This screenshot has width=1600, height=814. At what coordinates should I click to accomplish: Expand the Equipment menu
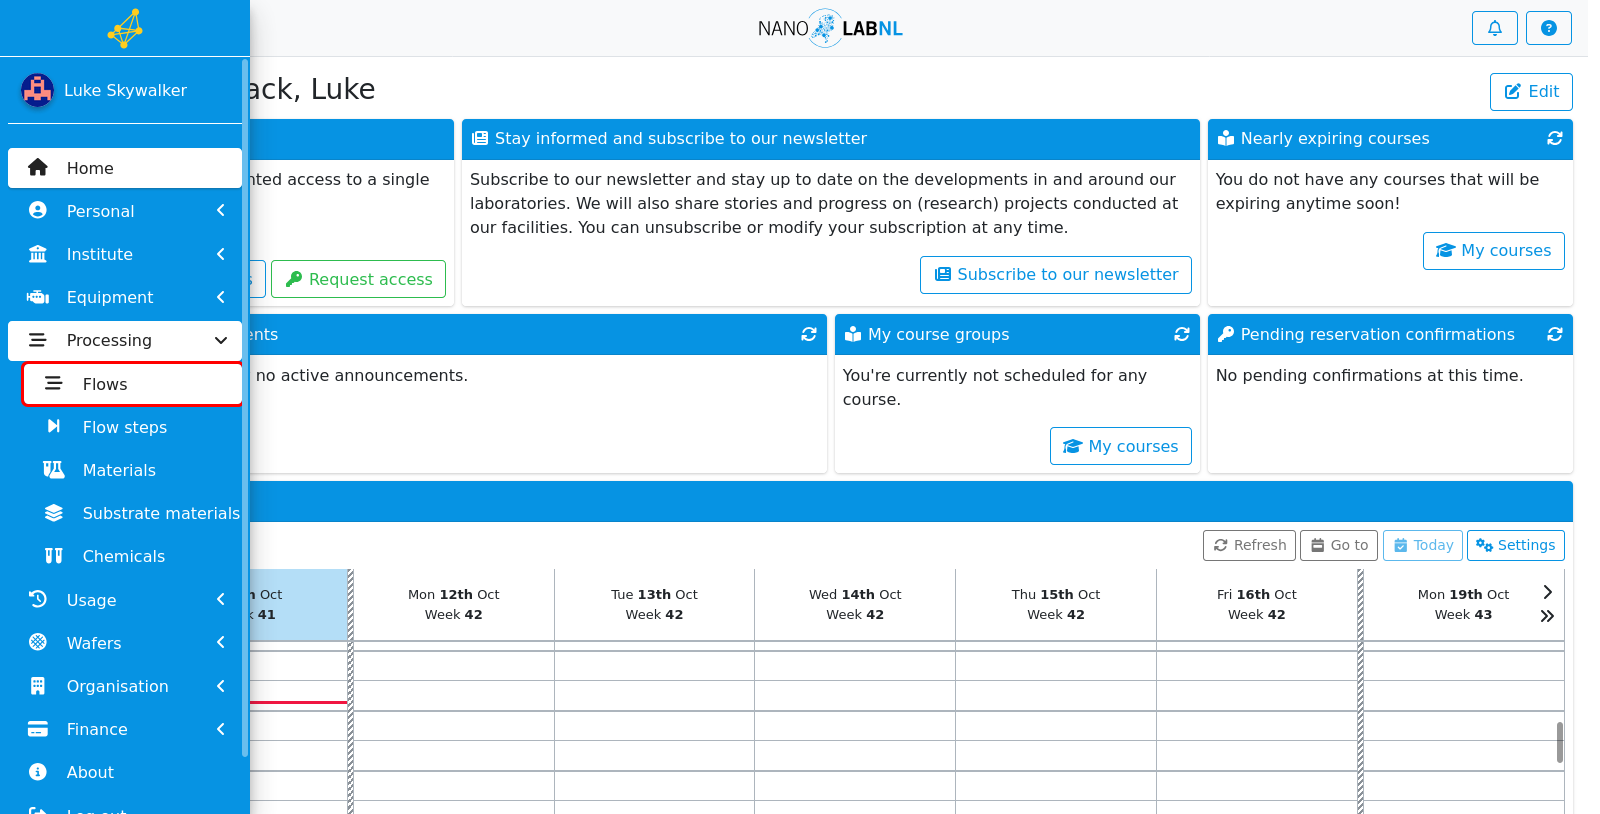point(125,297)
